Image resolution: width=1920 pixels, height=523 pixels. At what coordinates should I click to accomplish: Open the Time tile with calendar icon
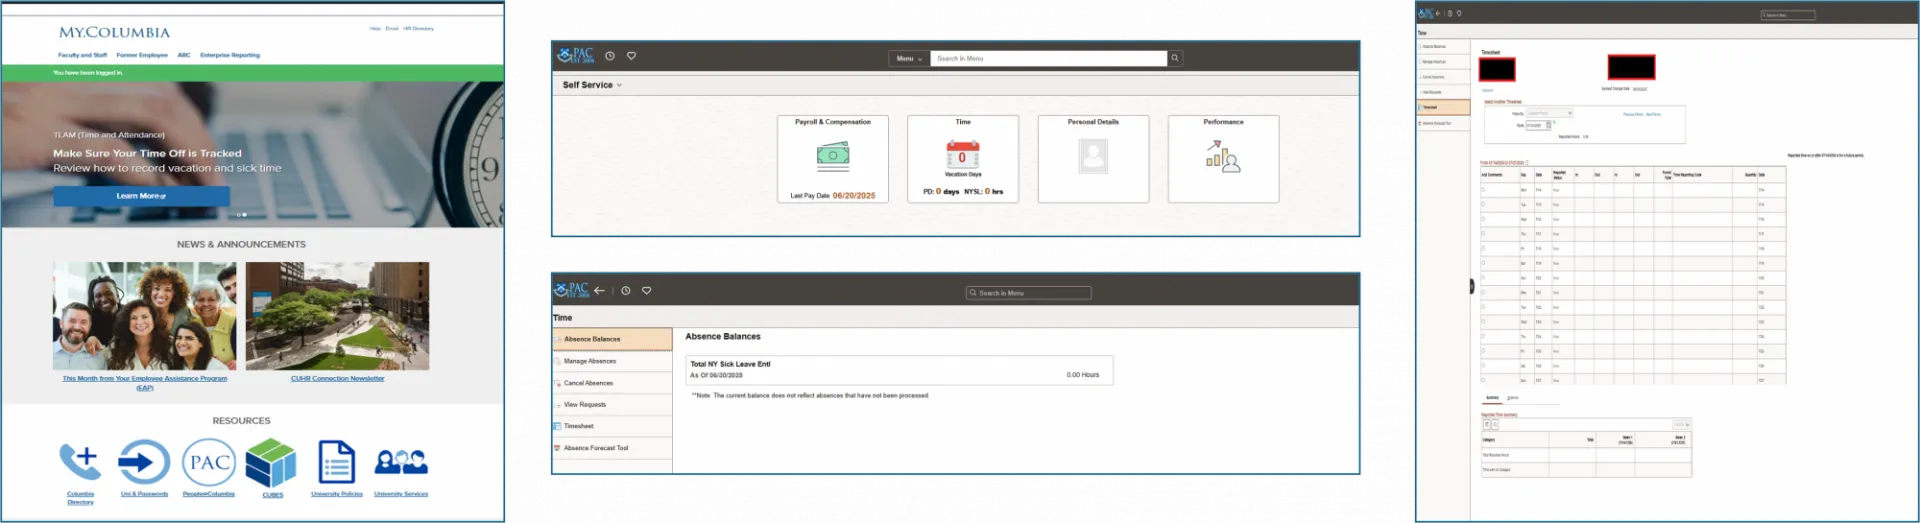[963, 159]
